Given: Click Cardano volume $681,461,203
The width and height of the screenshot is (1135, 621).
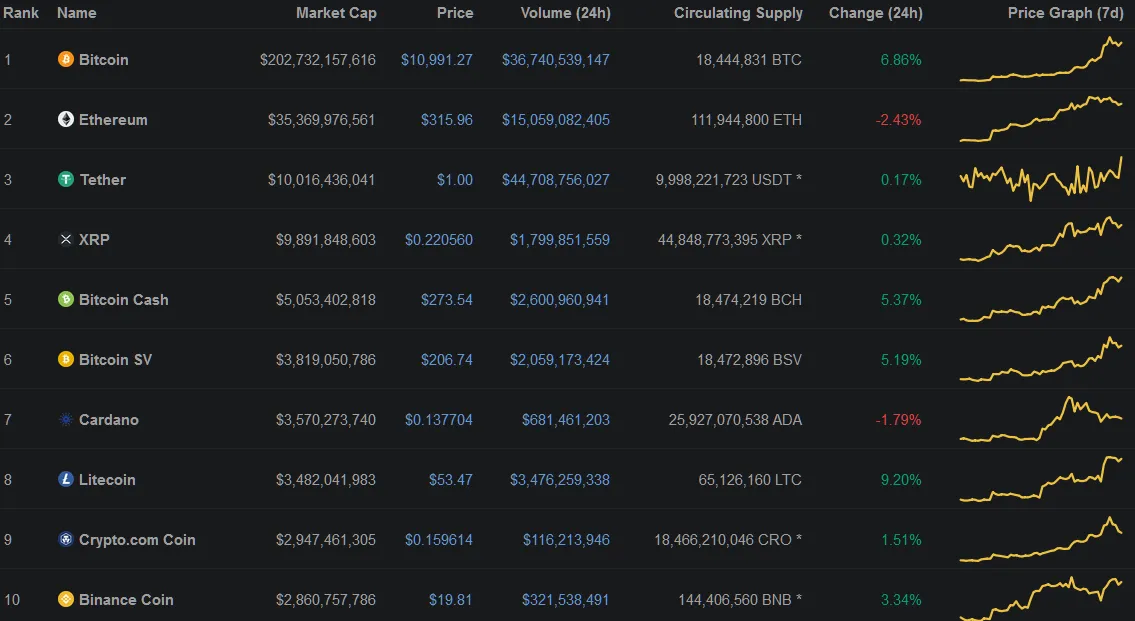Looking at the screenshot, I should point(566,421).
